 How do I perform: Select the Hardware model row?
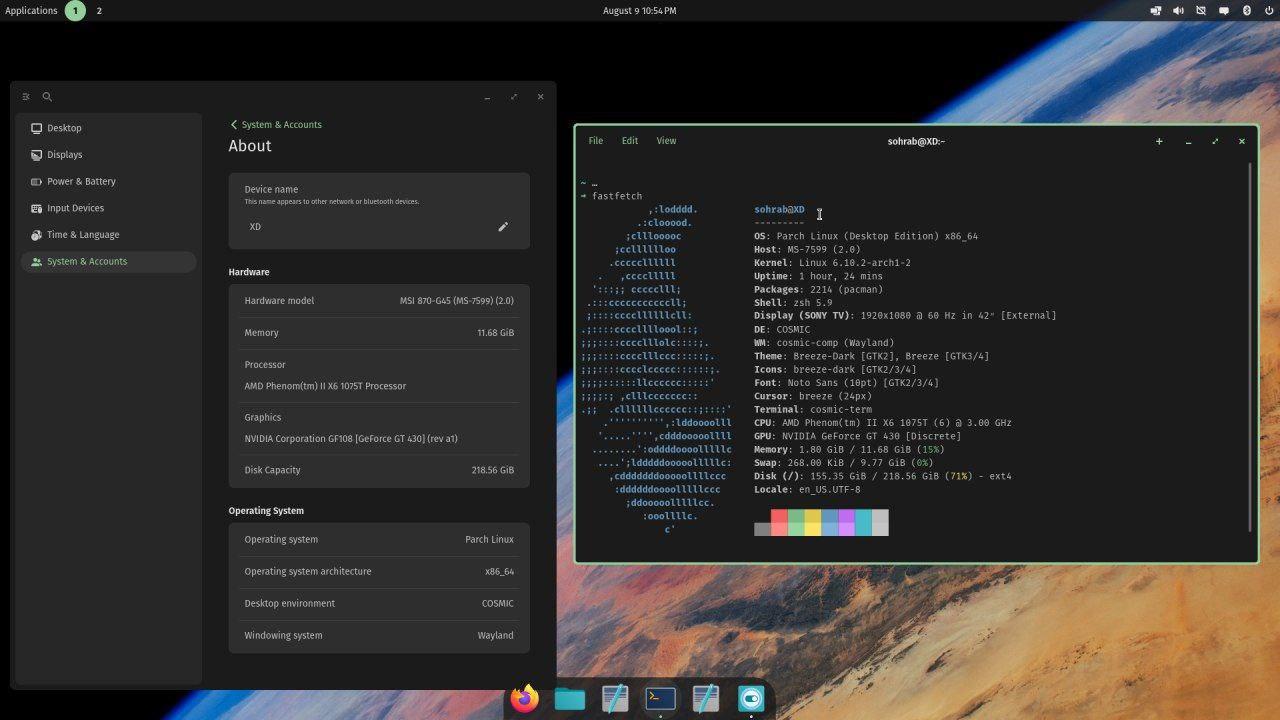[x=379, y=301]
